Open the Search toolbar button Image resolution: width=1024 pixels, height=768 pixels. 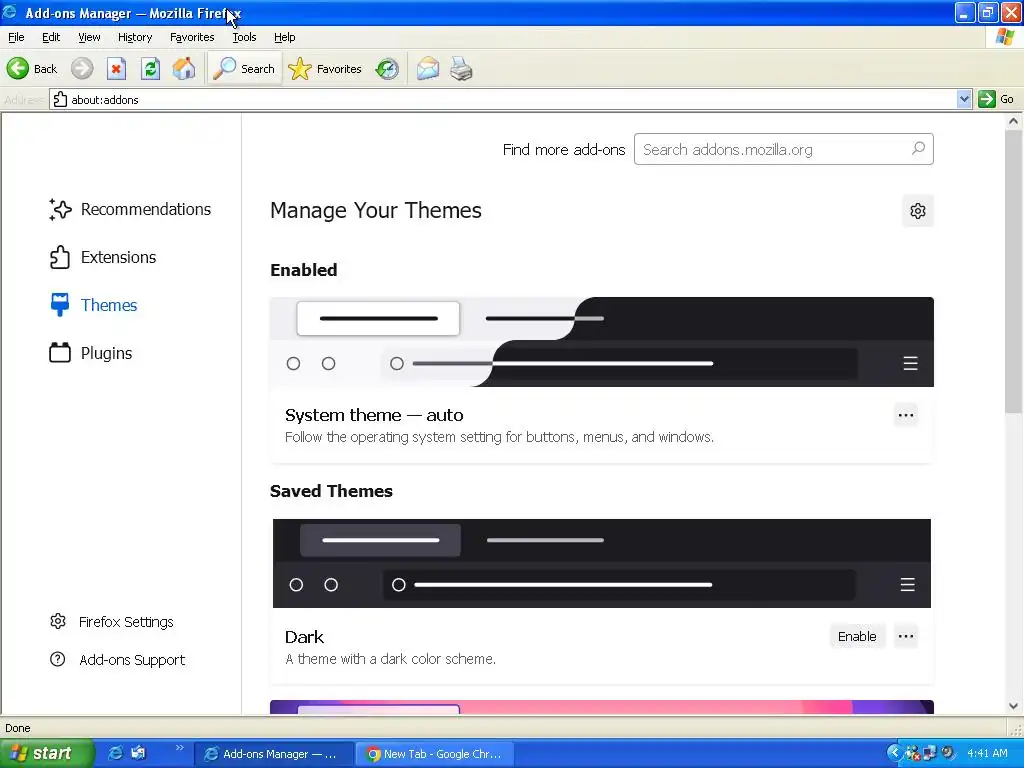point(244,69)
